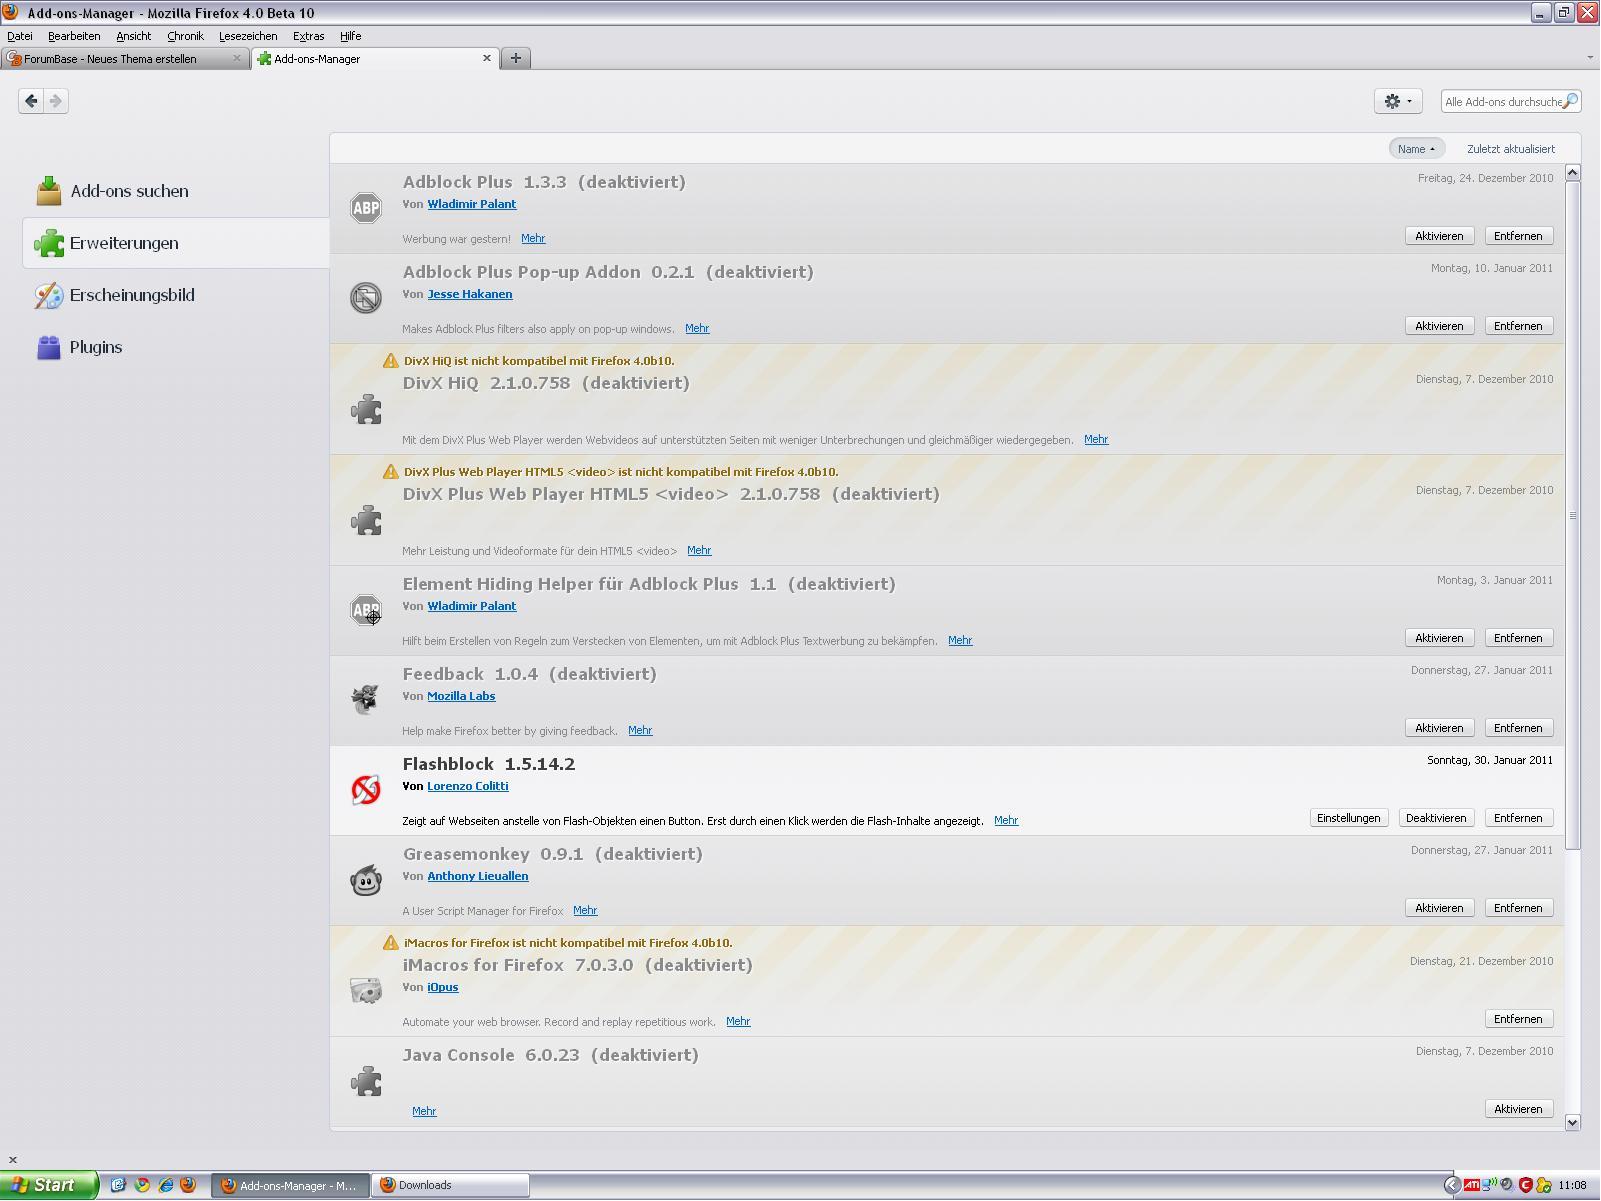This screenshot has height=1201, width=1601.
Task: Click the scrollbar up arrow
Action: point(1572,173)
